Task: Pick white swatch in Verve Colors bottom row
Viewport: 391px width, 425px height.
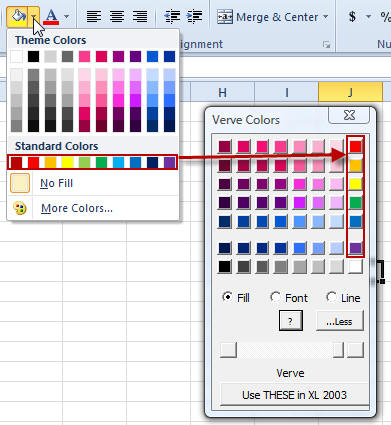Action: coord(356,267)
